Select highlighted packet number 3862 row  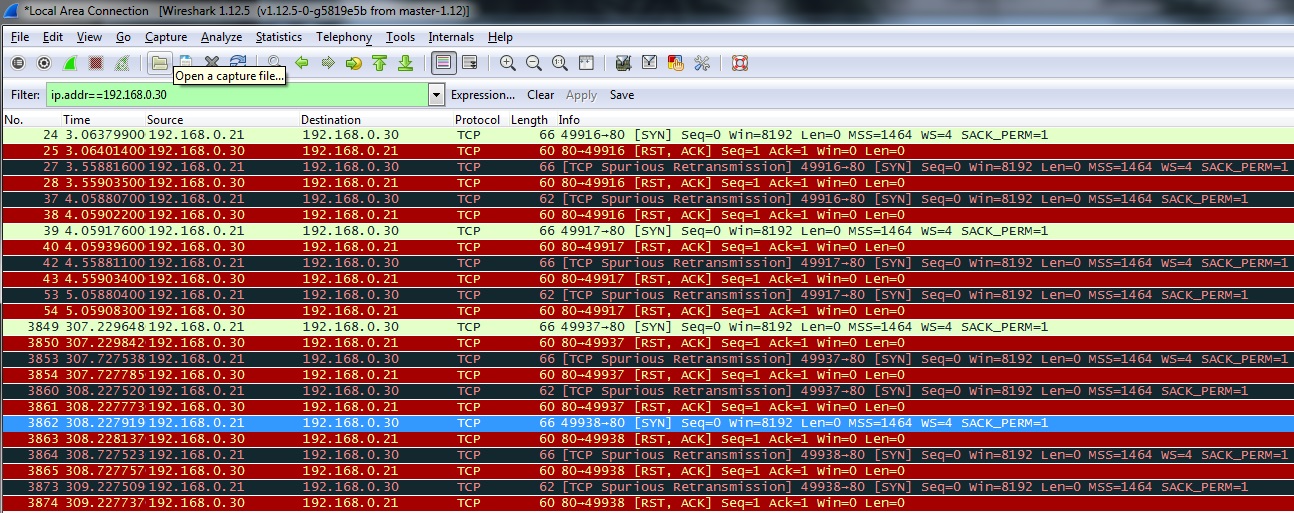[647, 423]
